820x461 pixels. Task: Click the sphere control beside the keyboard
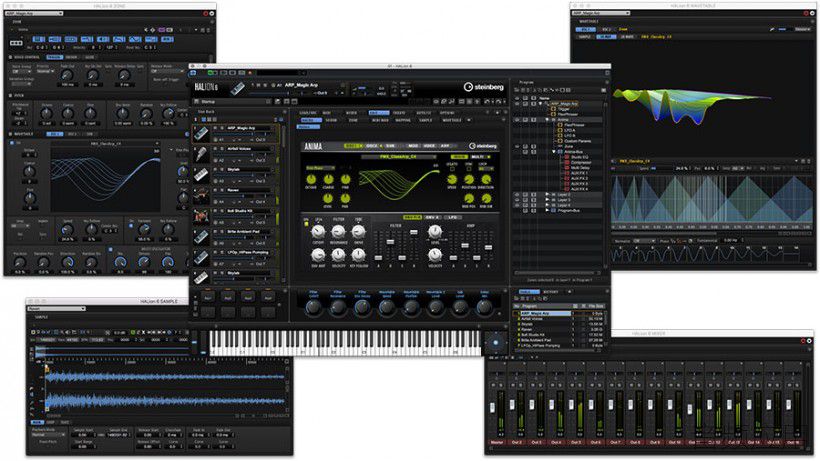click(x=496, y=343)
